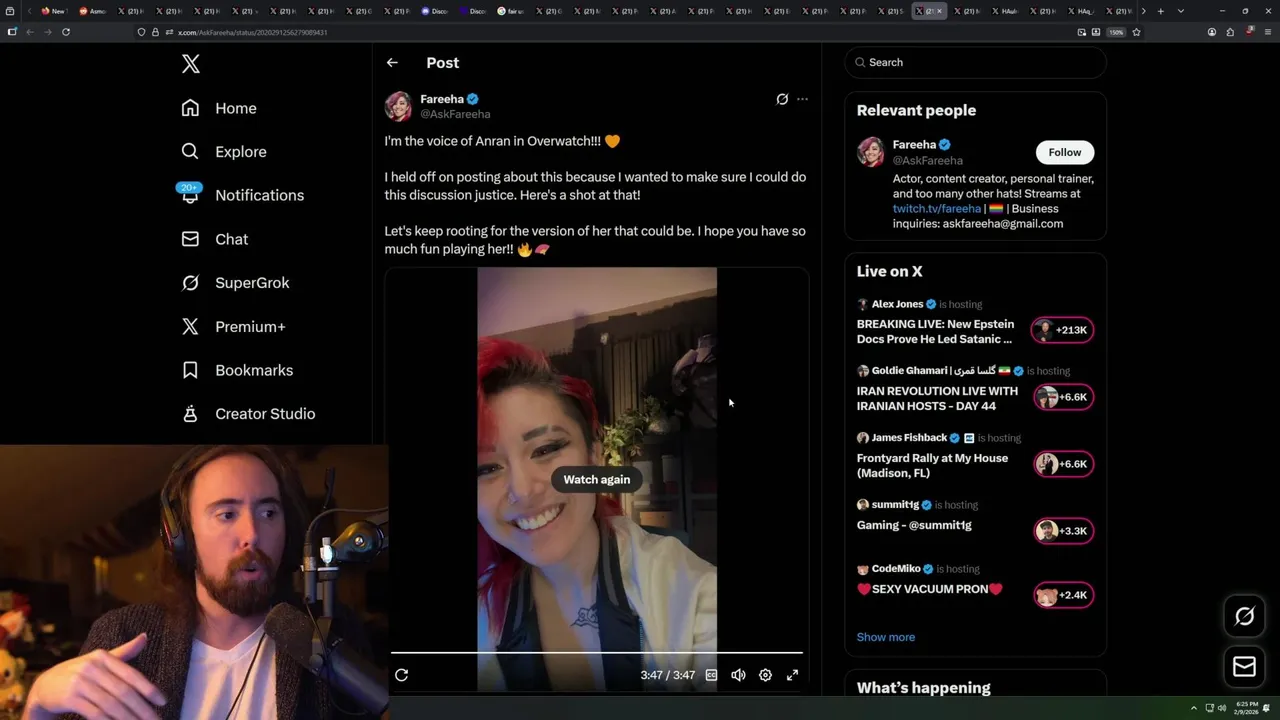The height and width of the screenshot is (720, 1280).
Task: Switch to the Asmon browser tab
Action: pos(92,11)
